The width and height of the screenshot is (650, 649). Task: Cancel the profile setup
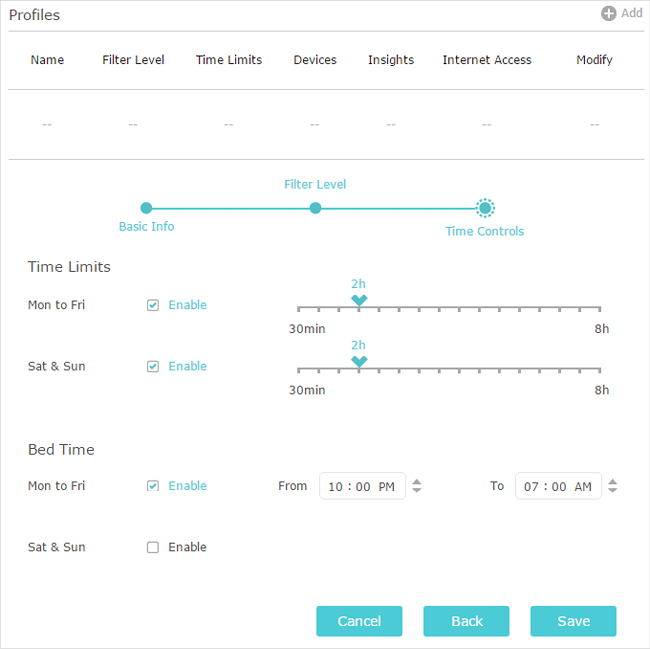[x=359, y=621]
